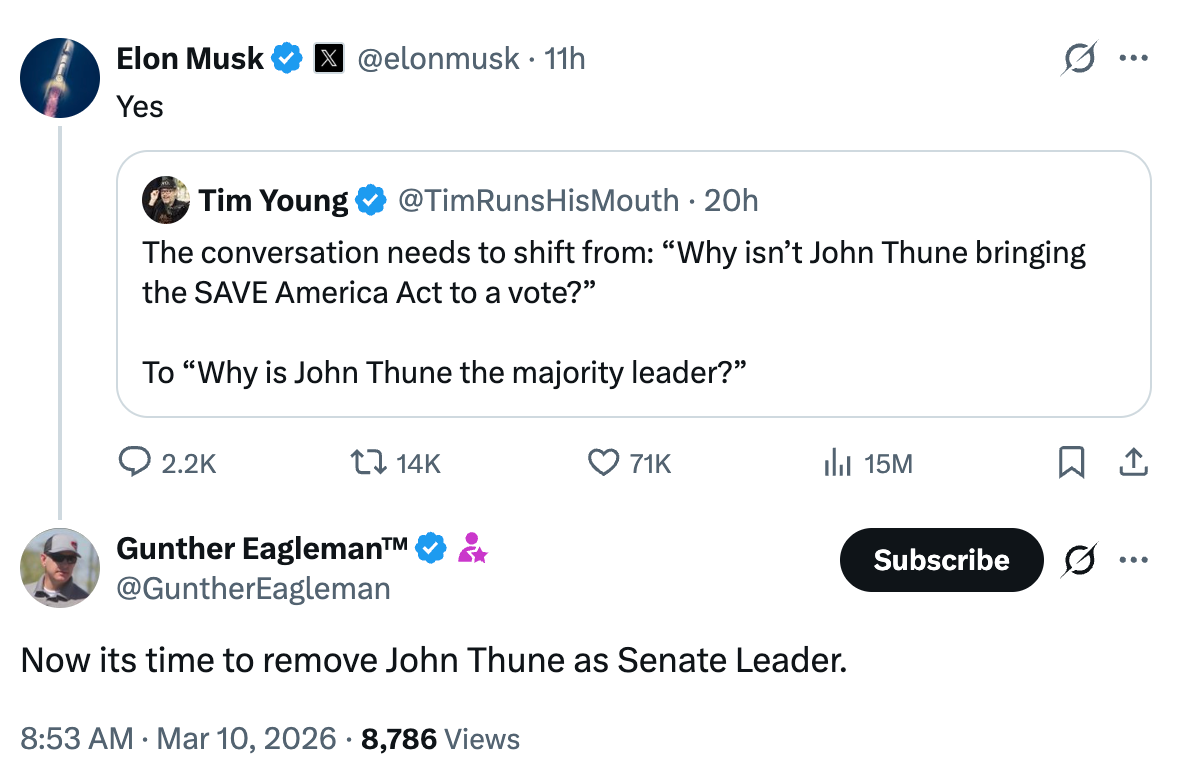Open @GuntherEagleman profile handle
The width and height of the screenshot is (1180, 784).
[x=253, y=589]
